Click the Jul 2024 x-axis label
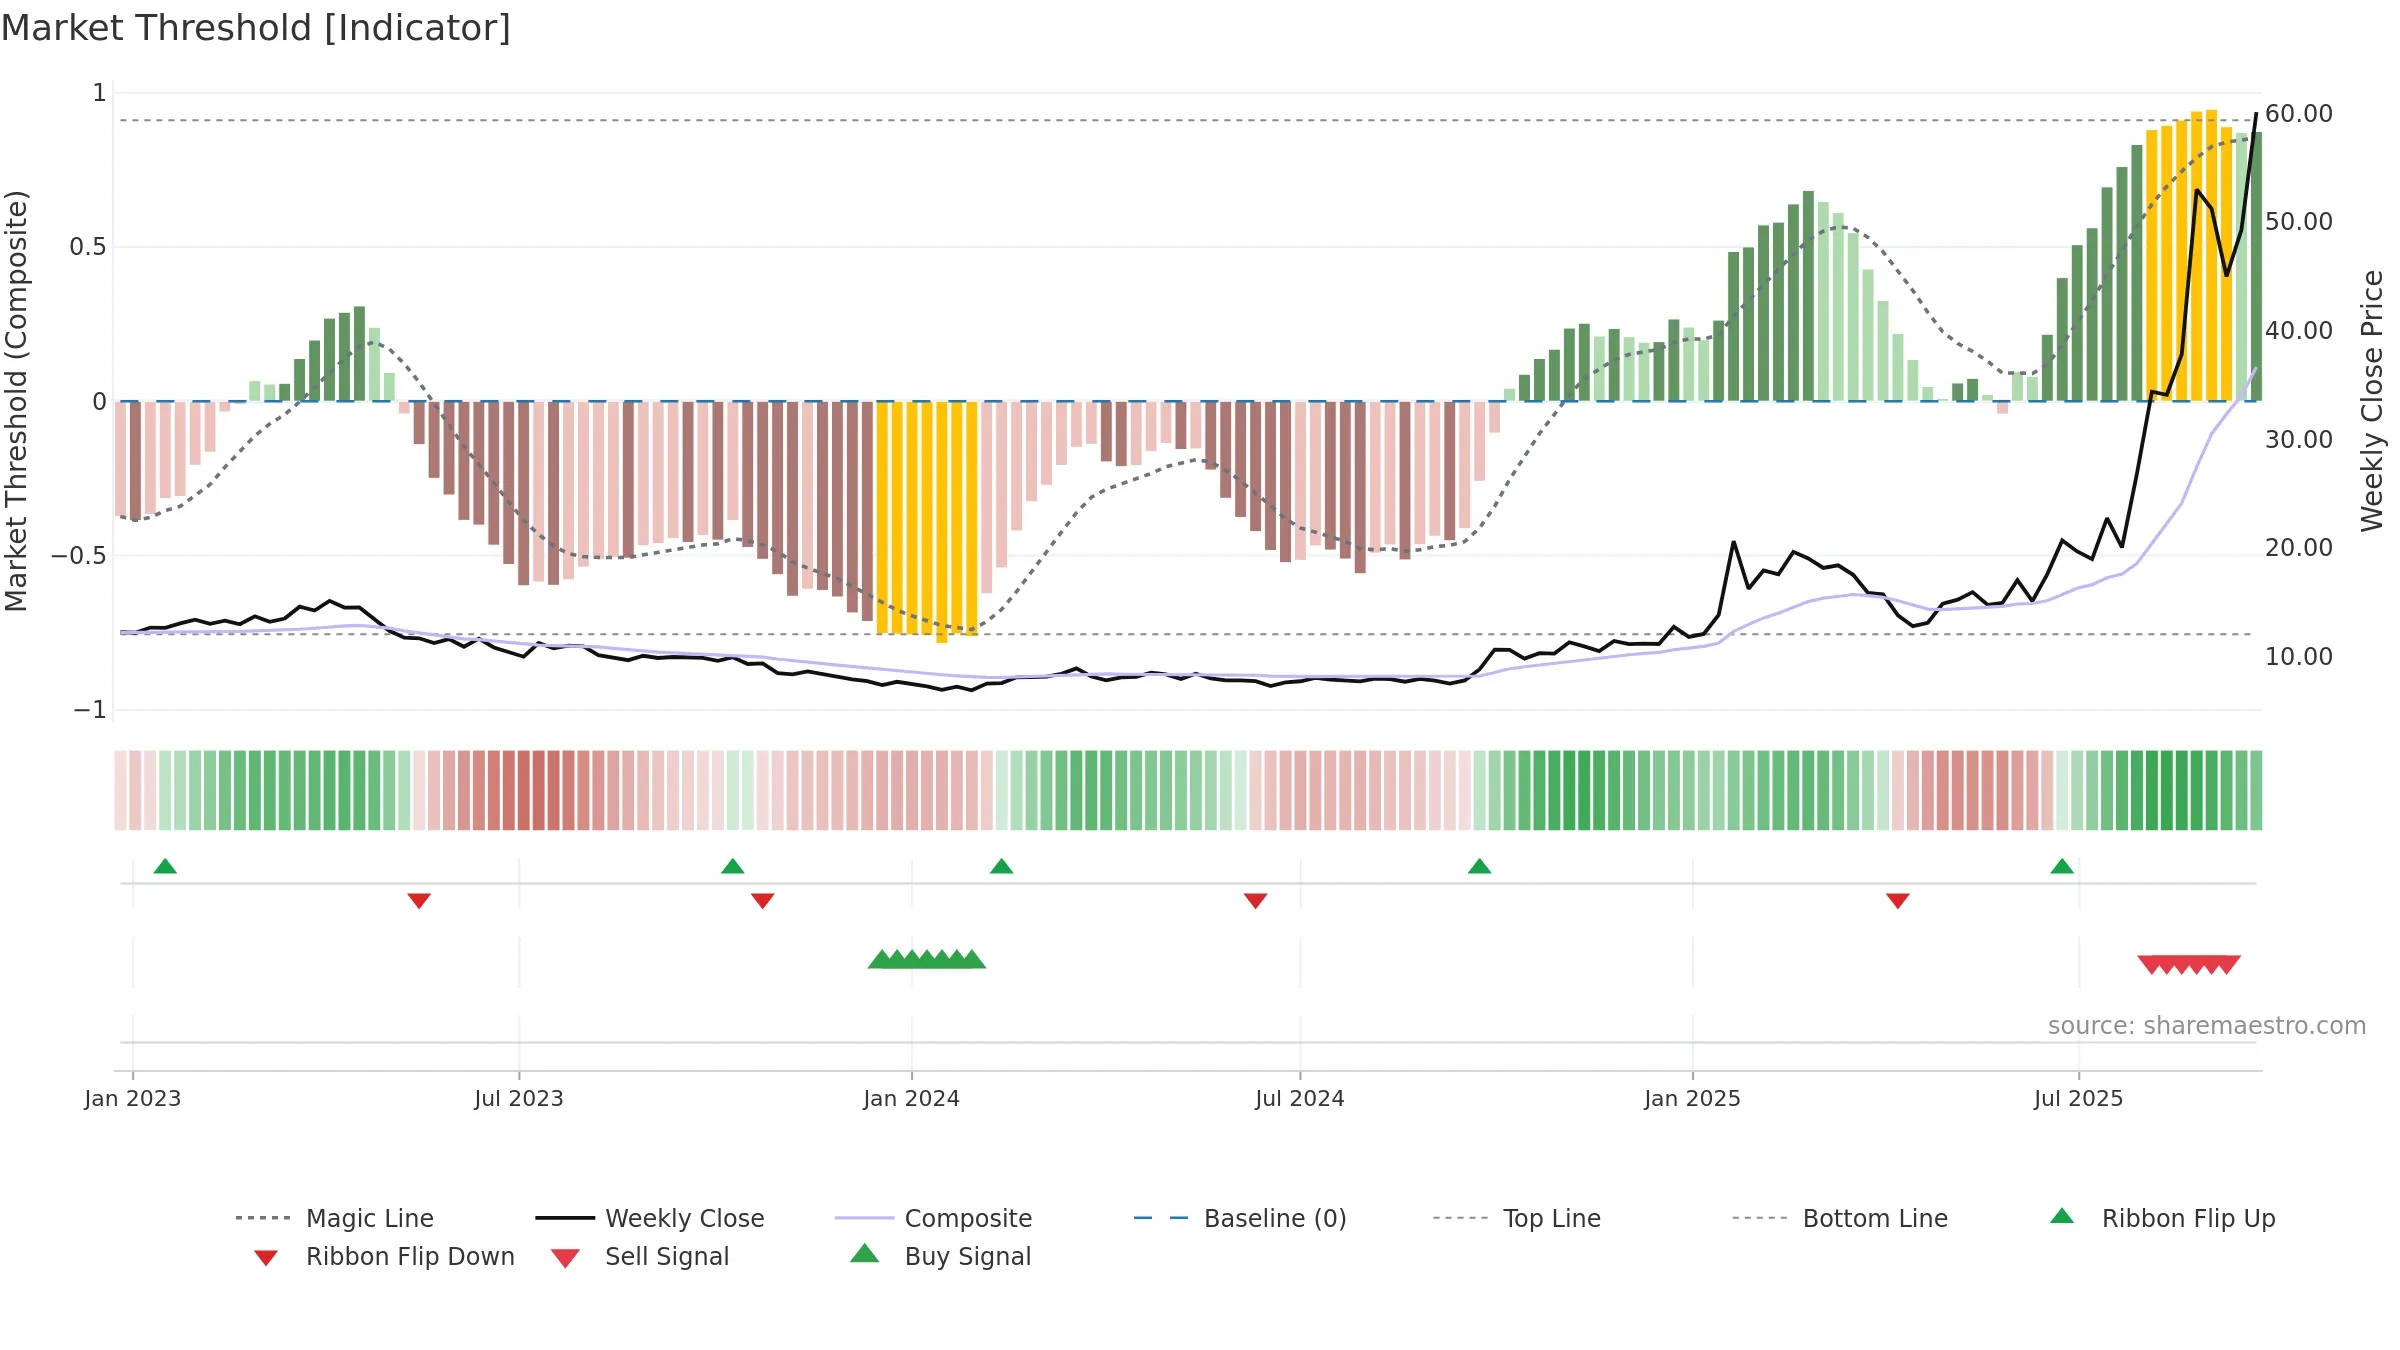This screenshot has height=1350, width=2400. [x=1300, y=1098]
